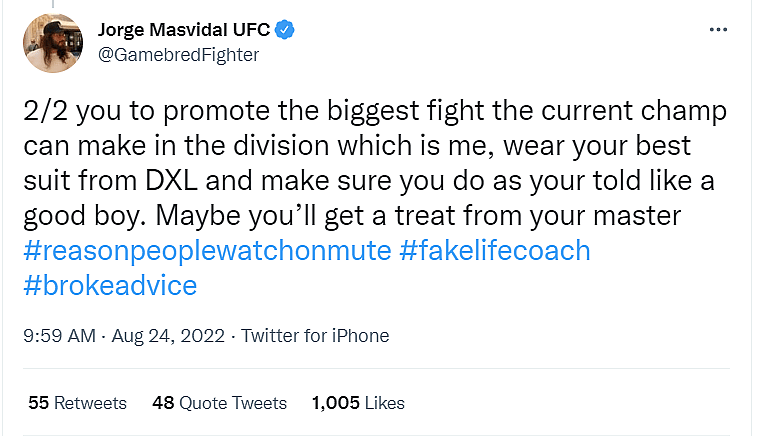The image size is (757, 436).
Task: Click the Quote Tweets count number 48
Action: (163, 403)
